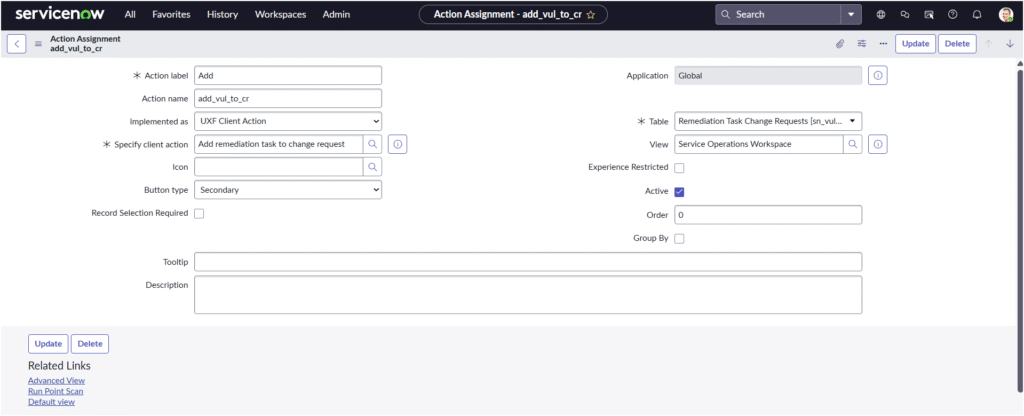
Task: Click the globe scope selector icon
Action: click(881, 15)
